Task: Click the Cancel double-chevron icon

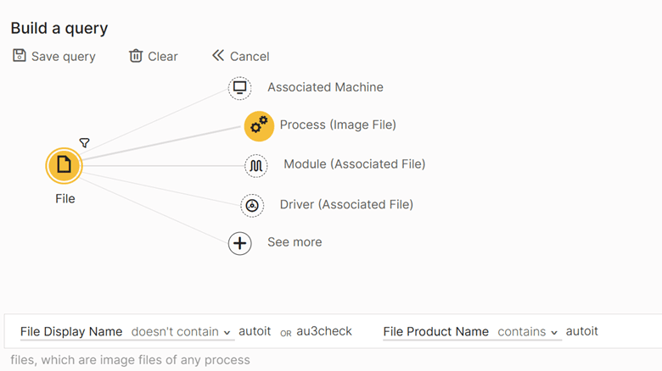Action: [x=218, y=55]
